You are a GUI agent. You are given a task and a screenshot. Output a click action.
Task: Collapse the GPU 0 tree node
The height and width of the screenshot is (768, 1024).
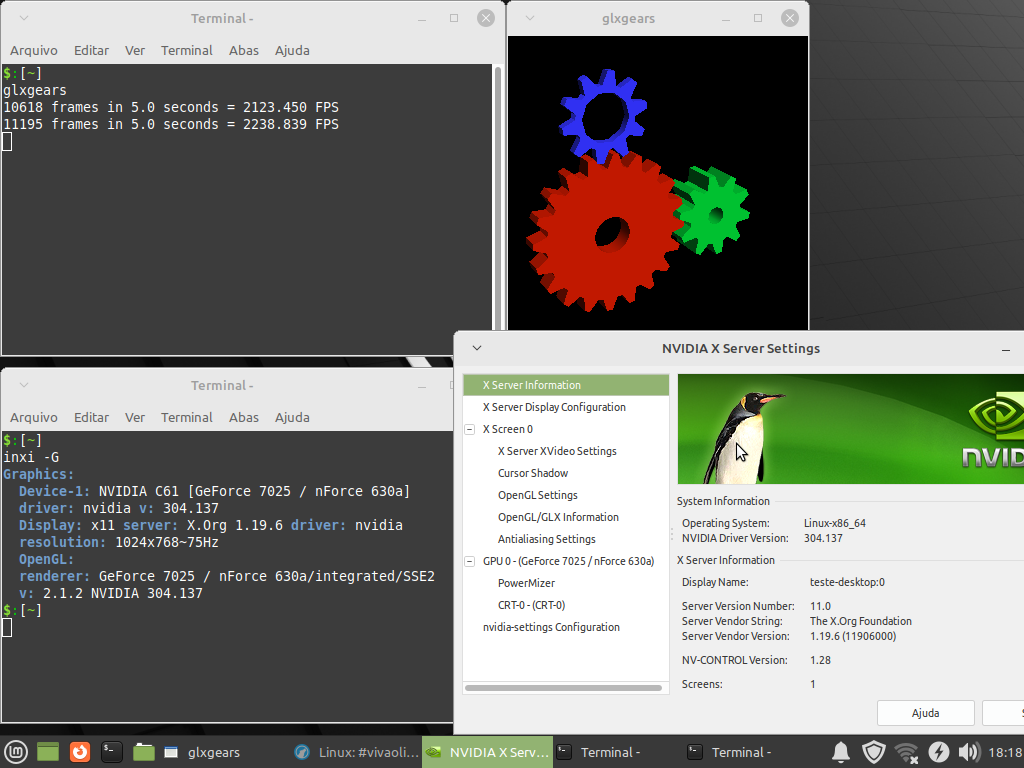tap(470, 561)
